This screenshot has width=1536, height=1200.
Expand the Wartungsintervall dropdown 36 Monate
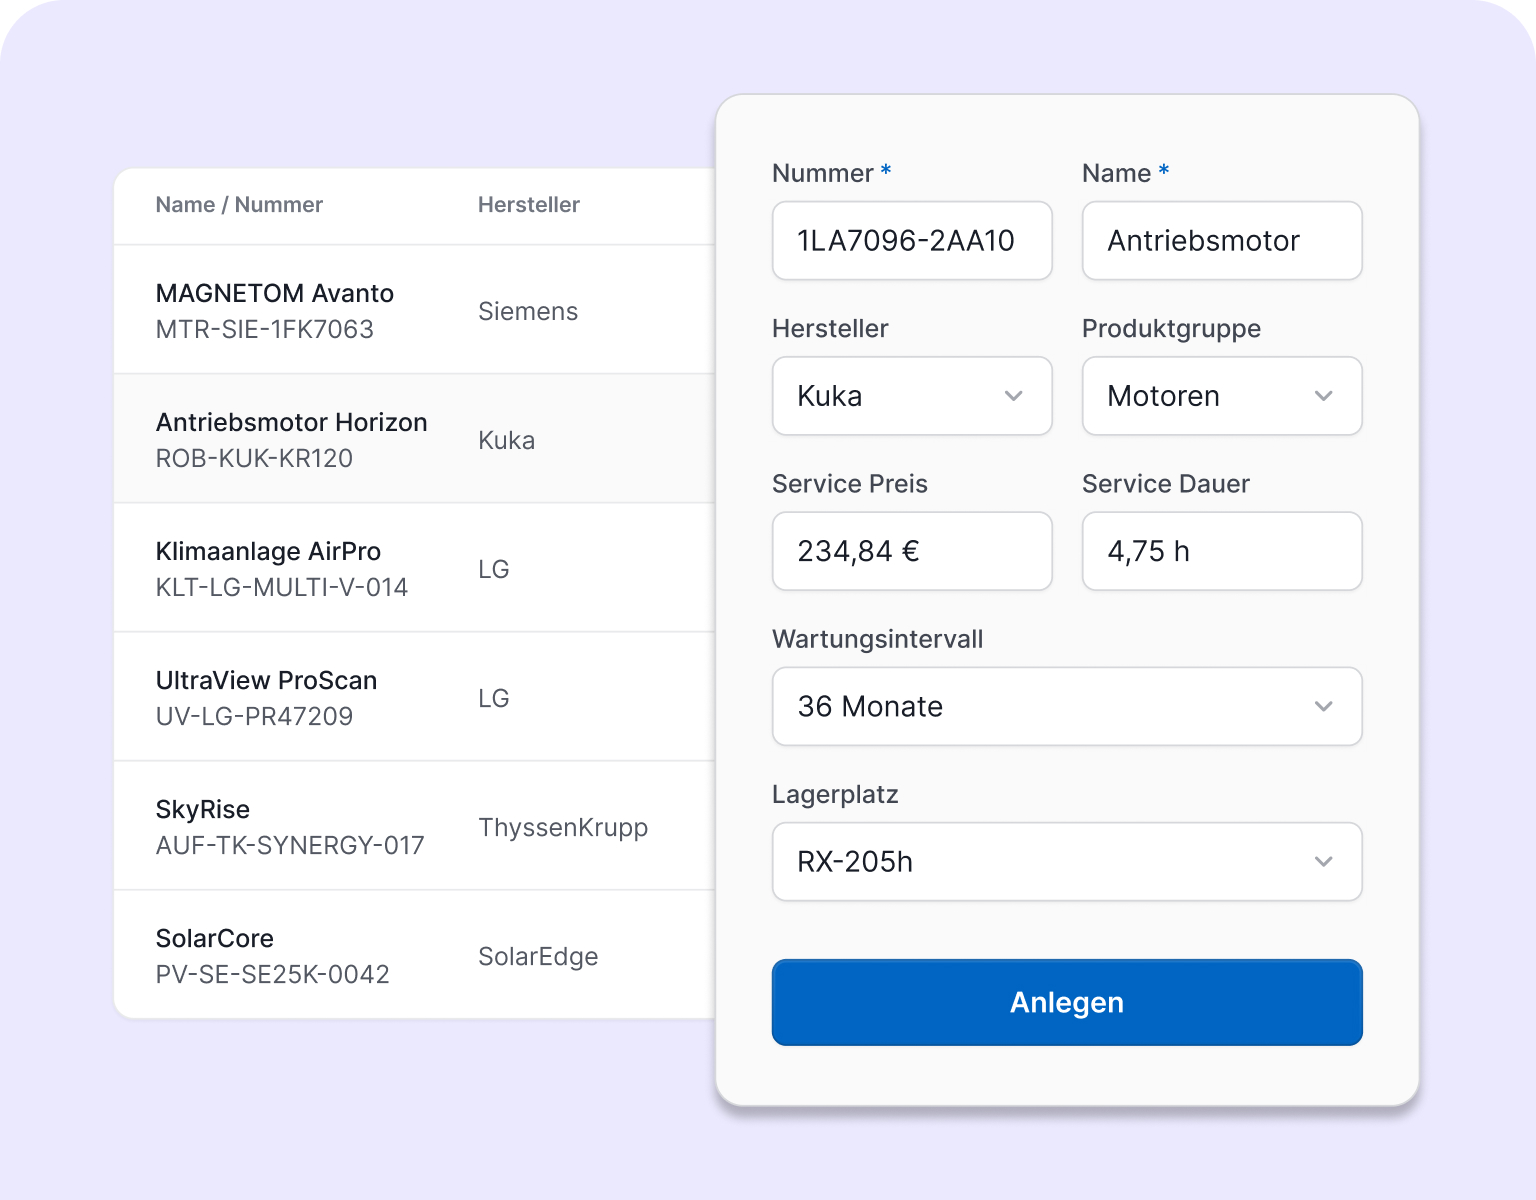pos(1067,706)
